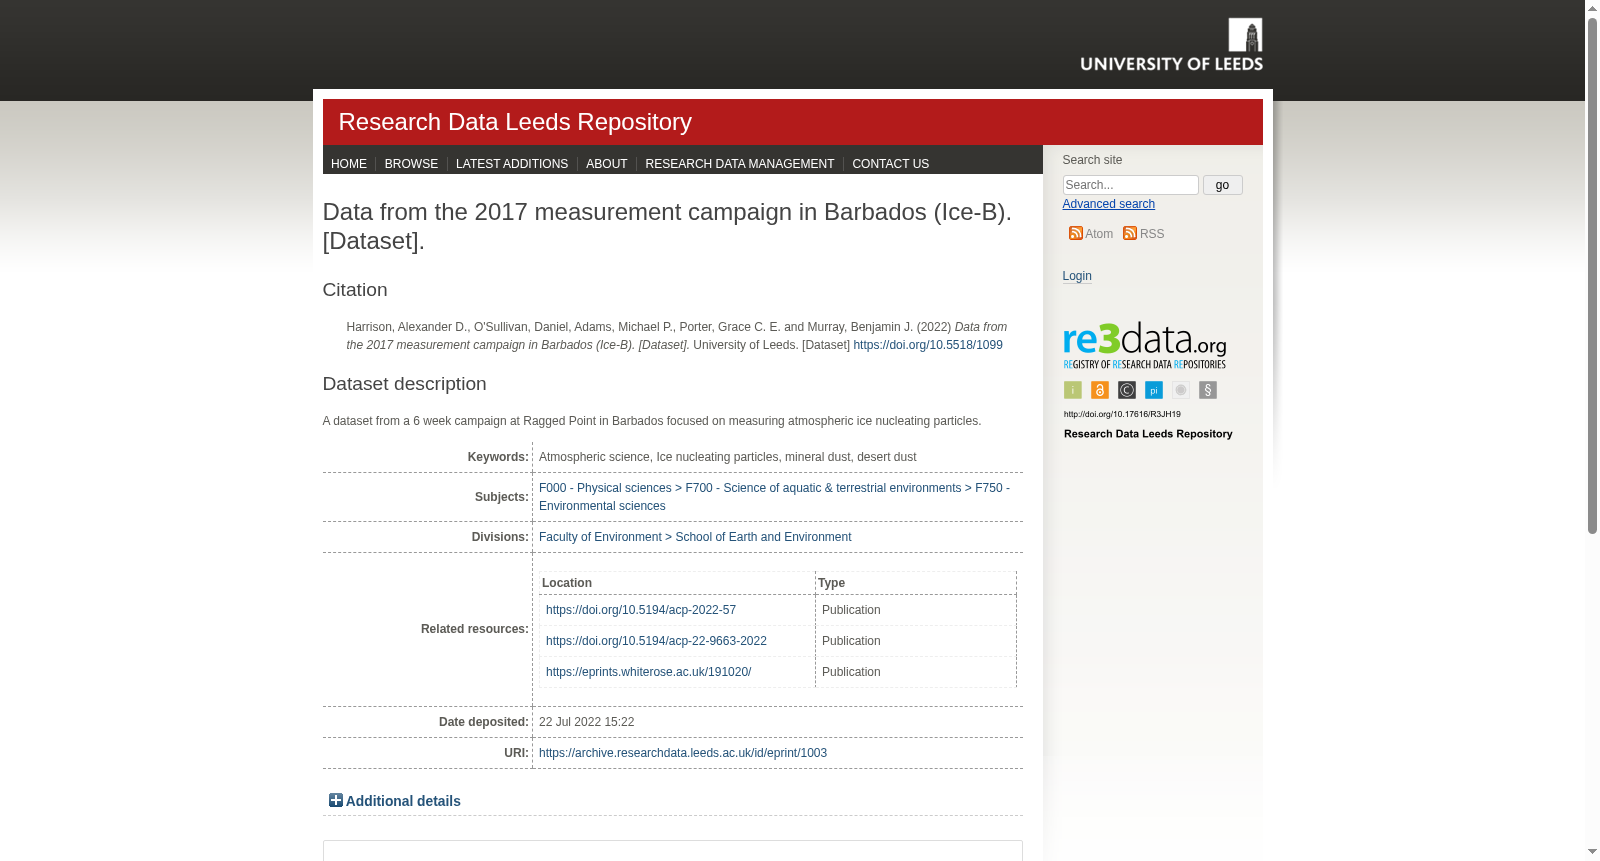This screenshot has width=1600, height=861.
Task: Click the Publication cell in acp-2022-57 row
Action: (851, 610)
